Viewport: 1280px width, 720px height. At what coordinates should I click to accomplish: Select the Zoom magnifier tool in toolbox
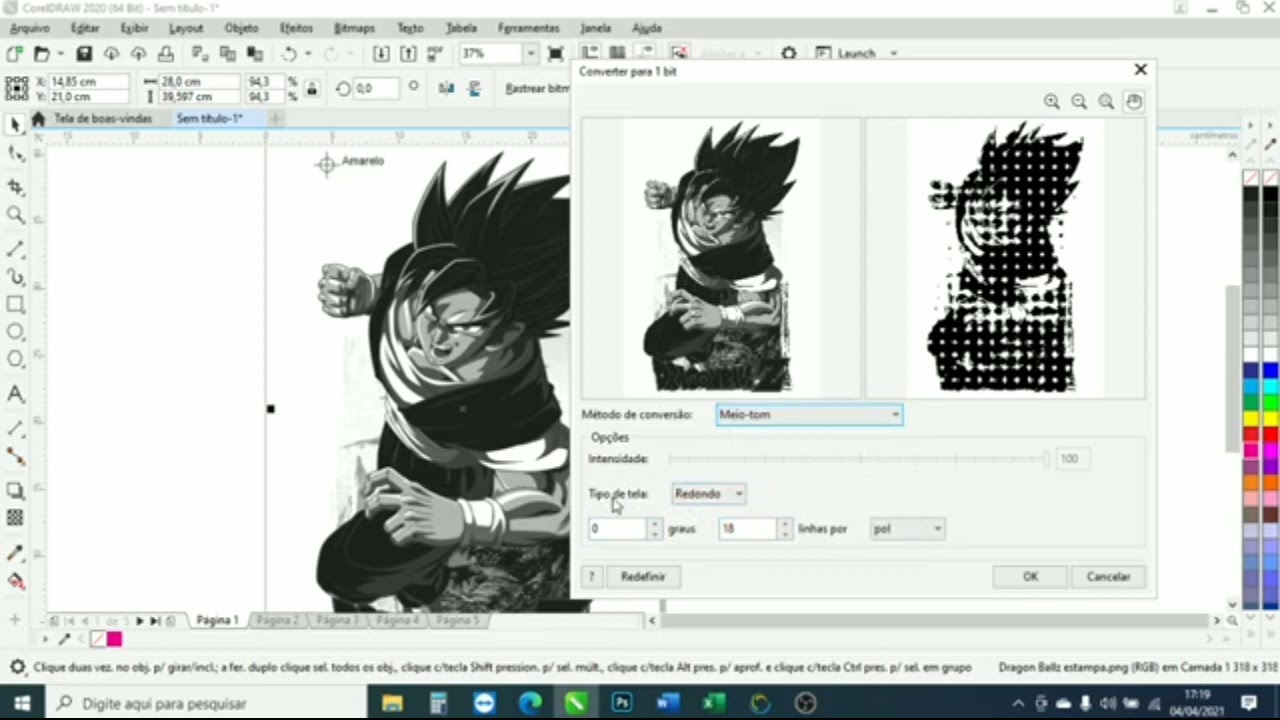(x=15, y=215)
